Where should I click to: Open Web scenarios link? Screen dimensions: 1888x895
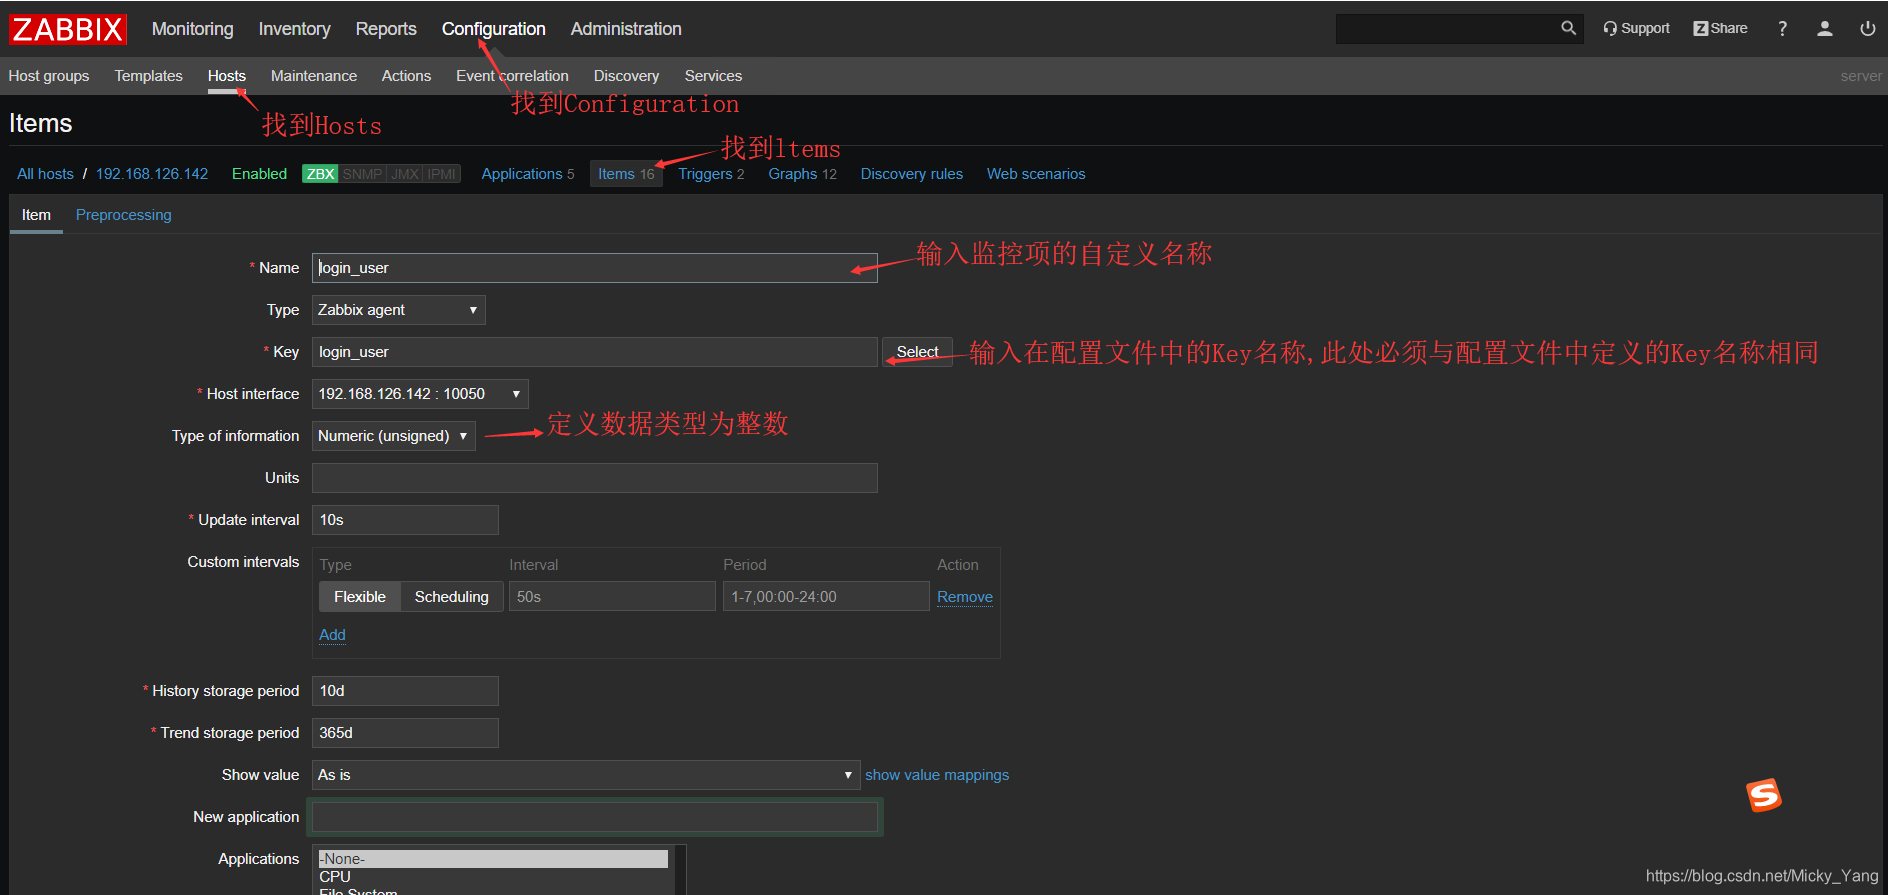[x=1036, y=174]
